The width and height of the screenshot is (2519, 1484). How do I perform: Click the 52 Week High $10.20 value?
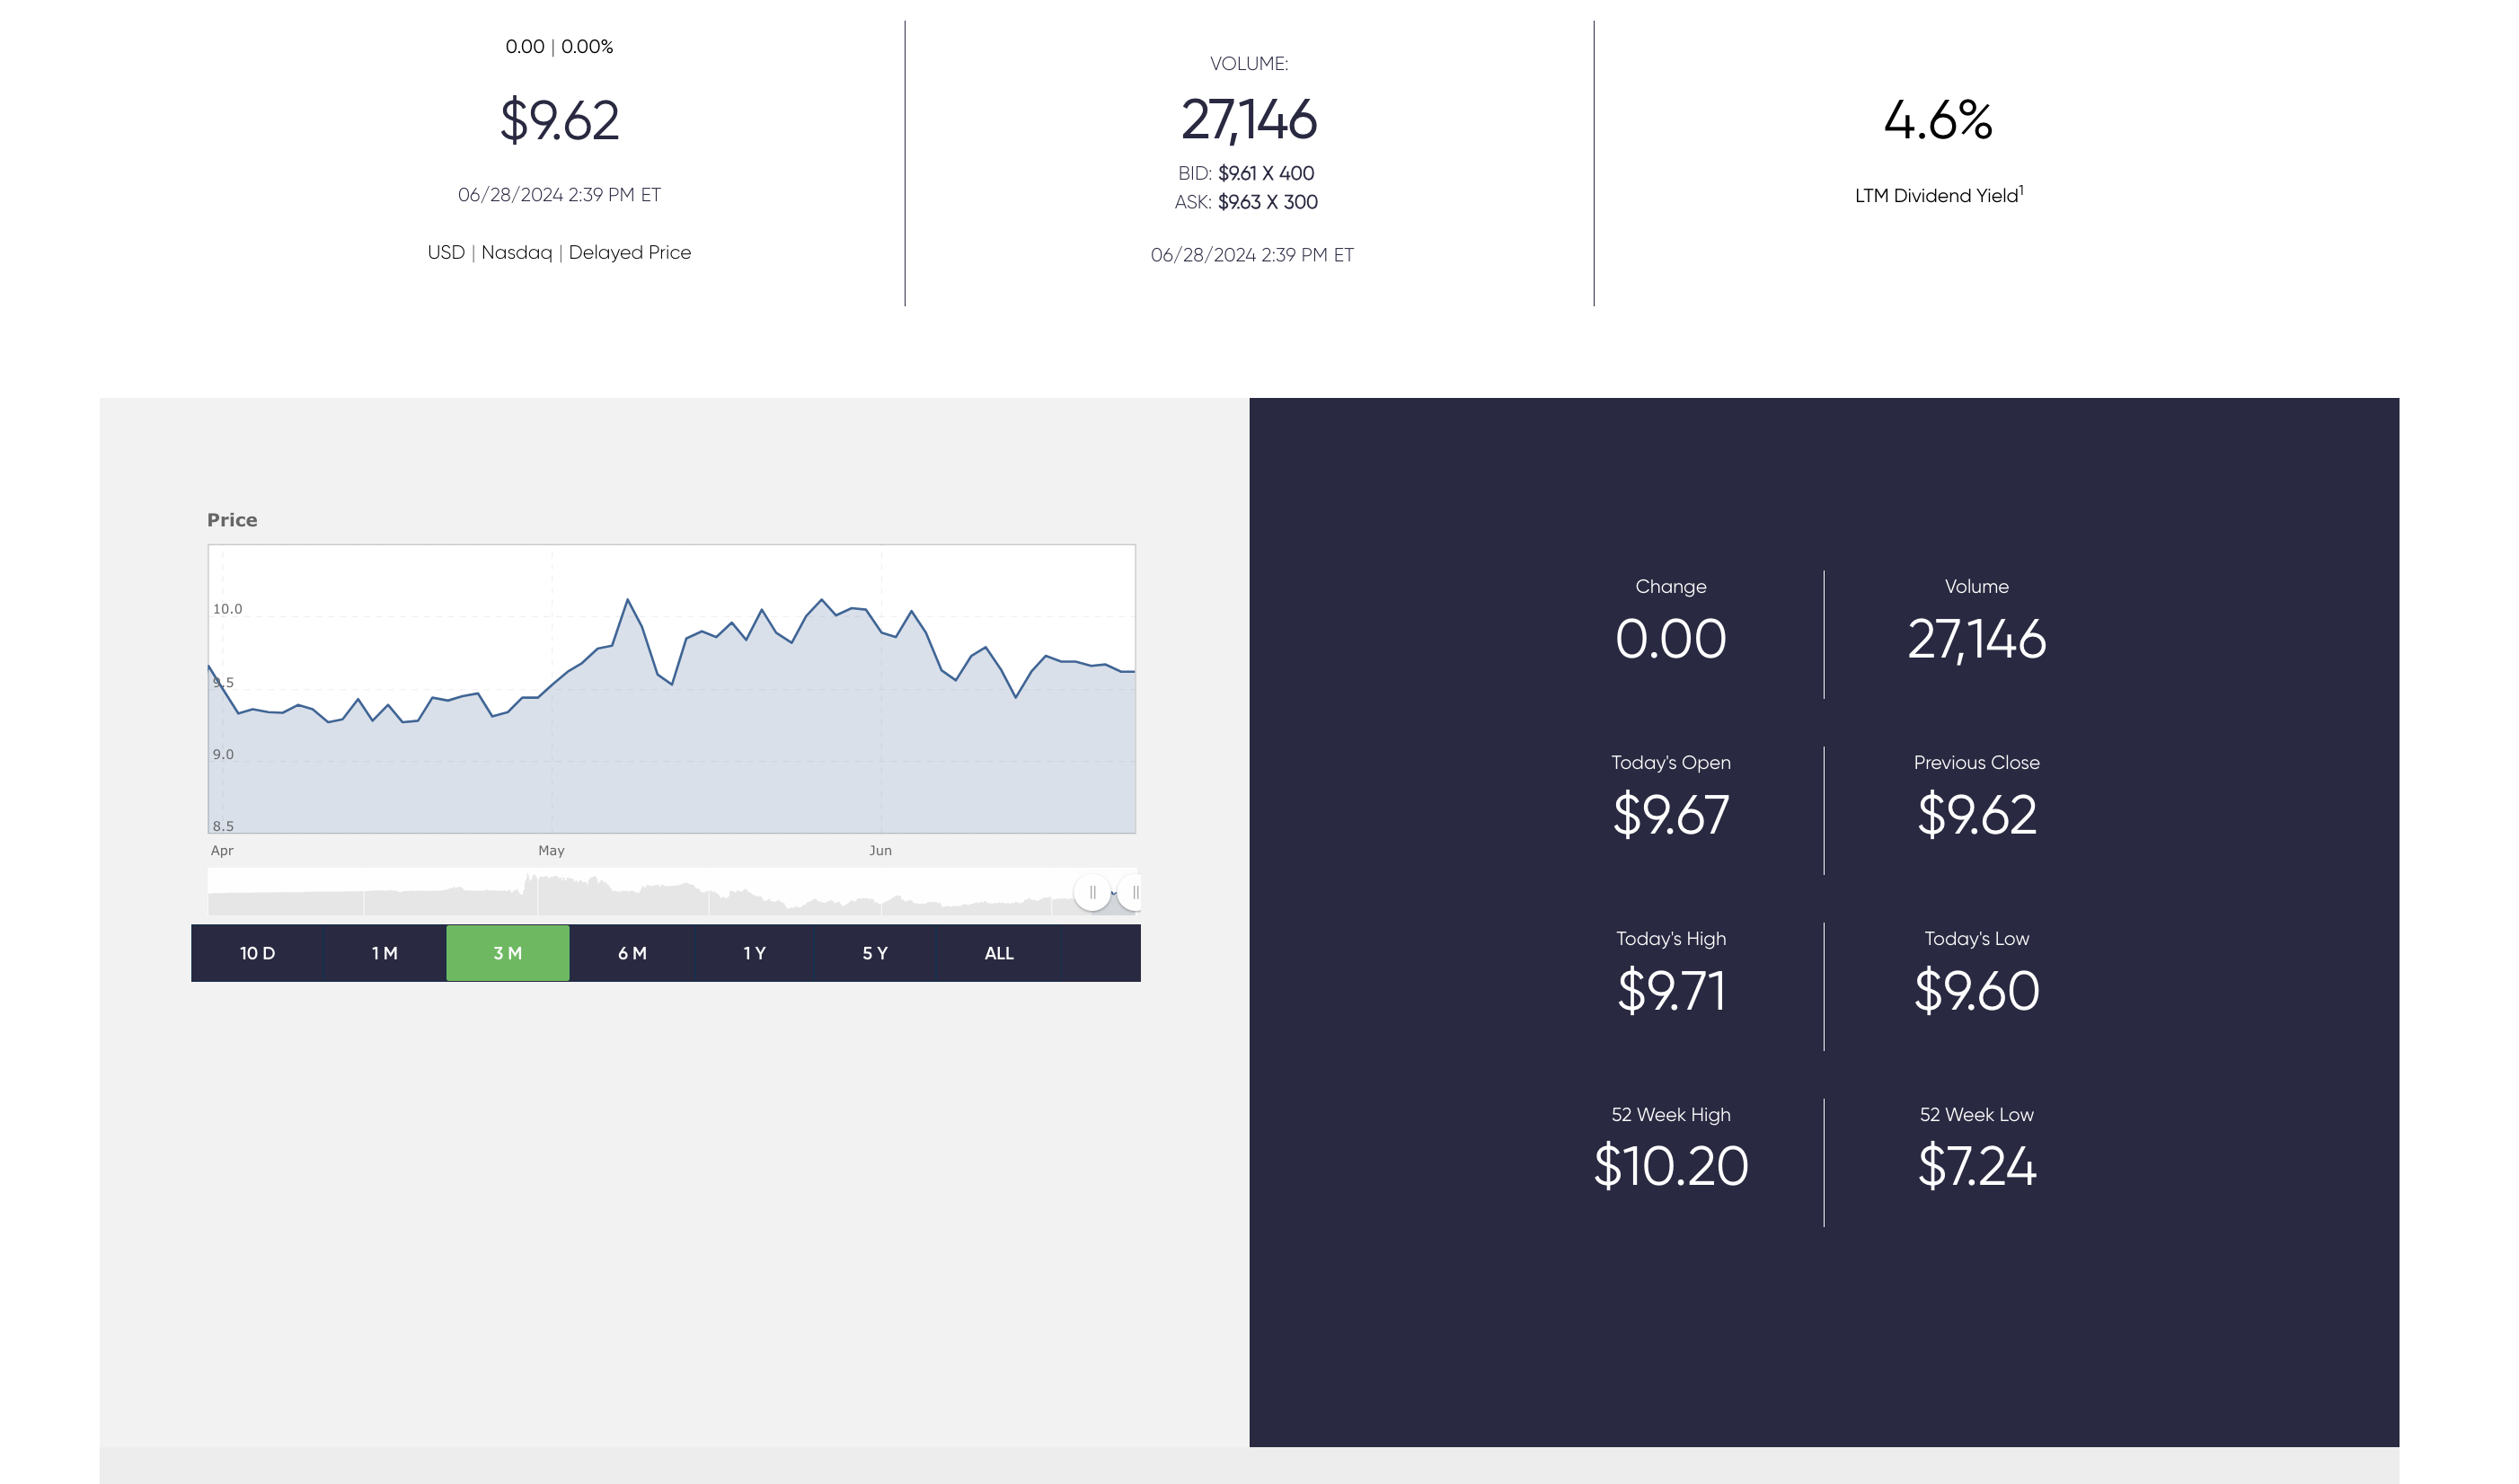pyautogui.click(x=1670, y=1166)
